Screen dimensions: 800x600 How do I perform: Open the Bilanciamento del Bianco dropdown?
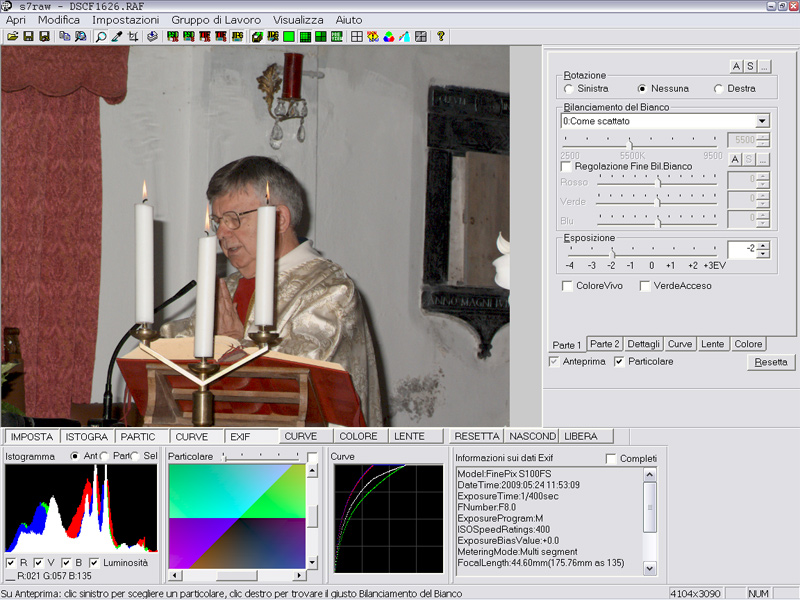tap(762, 121)
